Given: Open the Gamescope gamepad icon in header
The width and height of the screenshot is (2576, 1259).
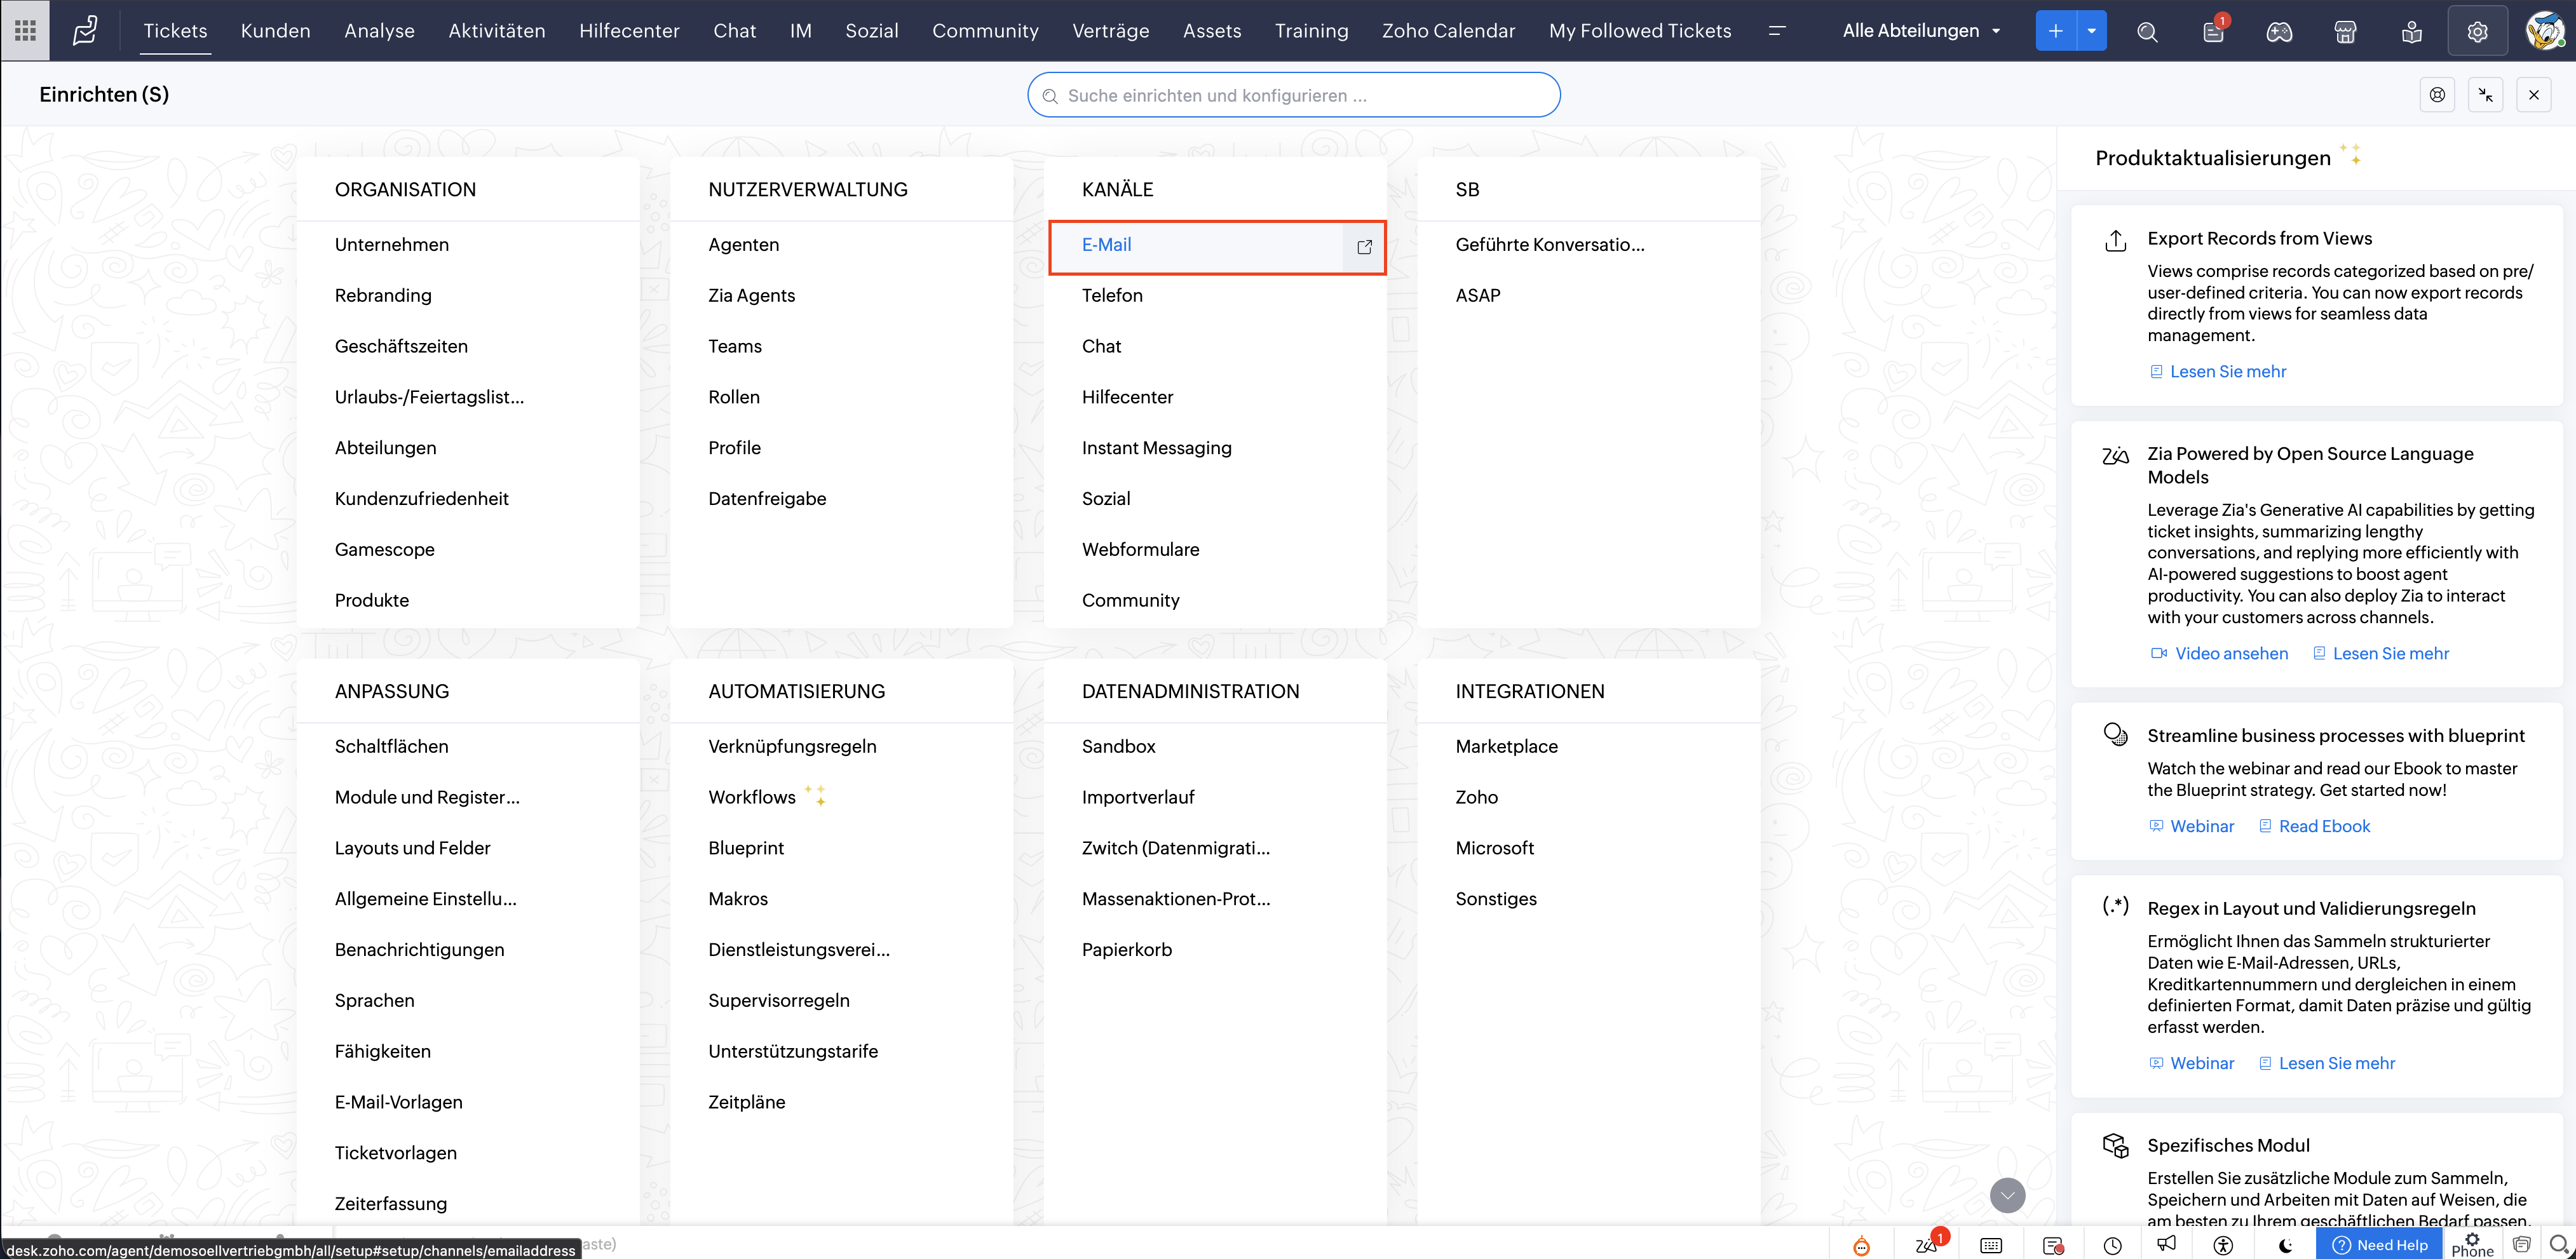Looking at the screenshot, I should point(2279,32).
